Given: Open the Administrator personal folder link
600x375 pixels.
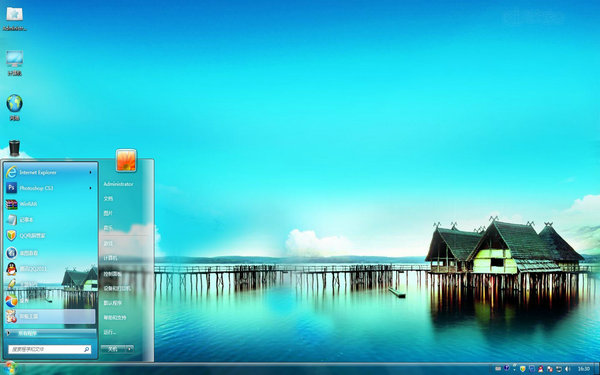Looking at the screenshot, I should [118, 184].
